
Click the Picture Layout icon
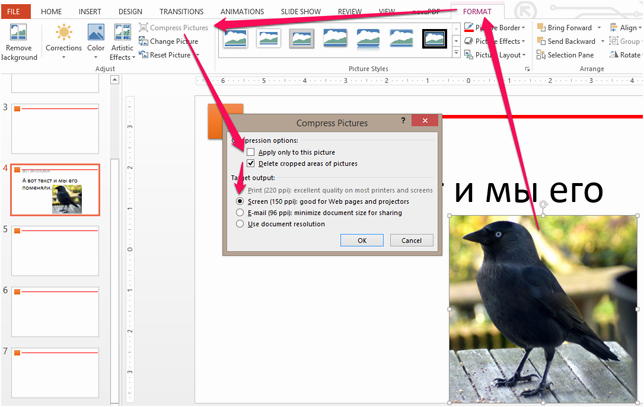[469, 55]
